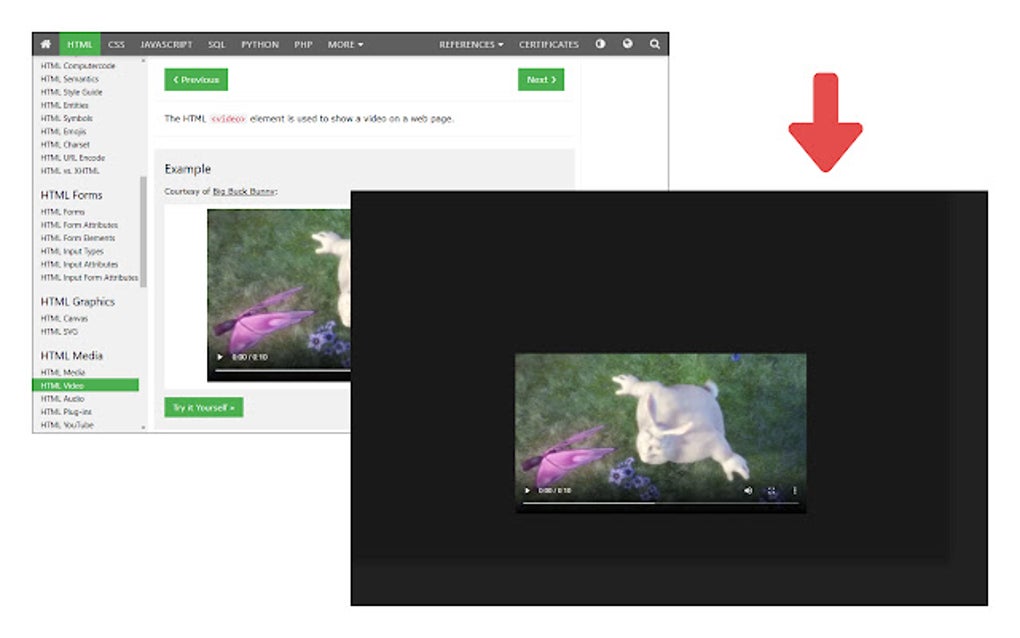The width and height of the screenshot is (1020, 638).
Task: Select the PYTHON tab in the navbar
Action: click(x=259, y=44)
